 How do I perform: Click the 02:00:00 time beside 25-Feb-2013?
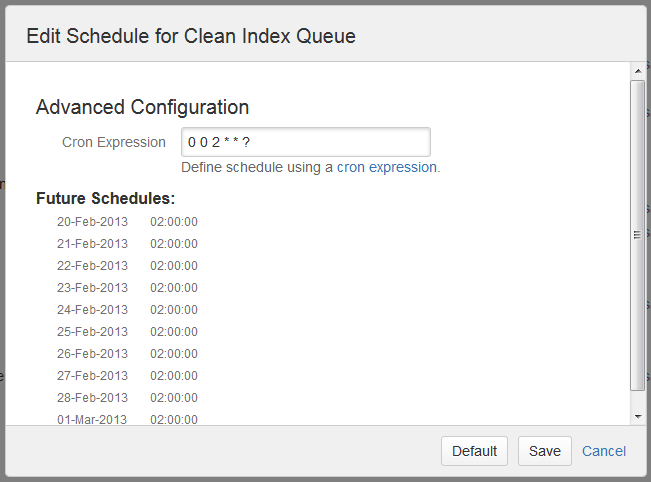(x=174, y=332)
